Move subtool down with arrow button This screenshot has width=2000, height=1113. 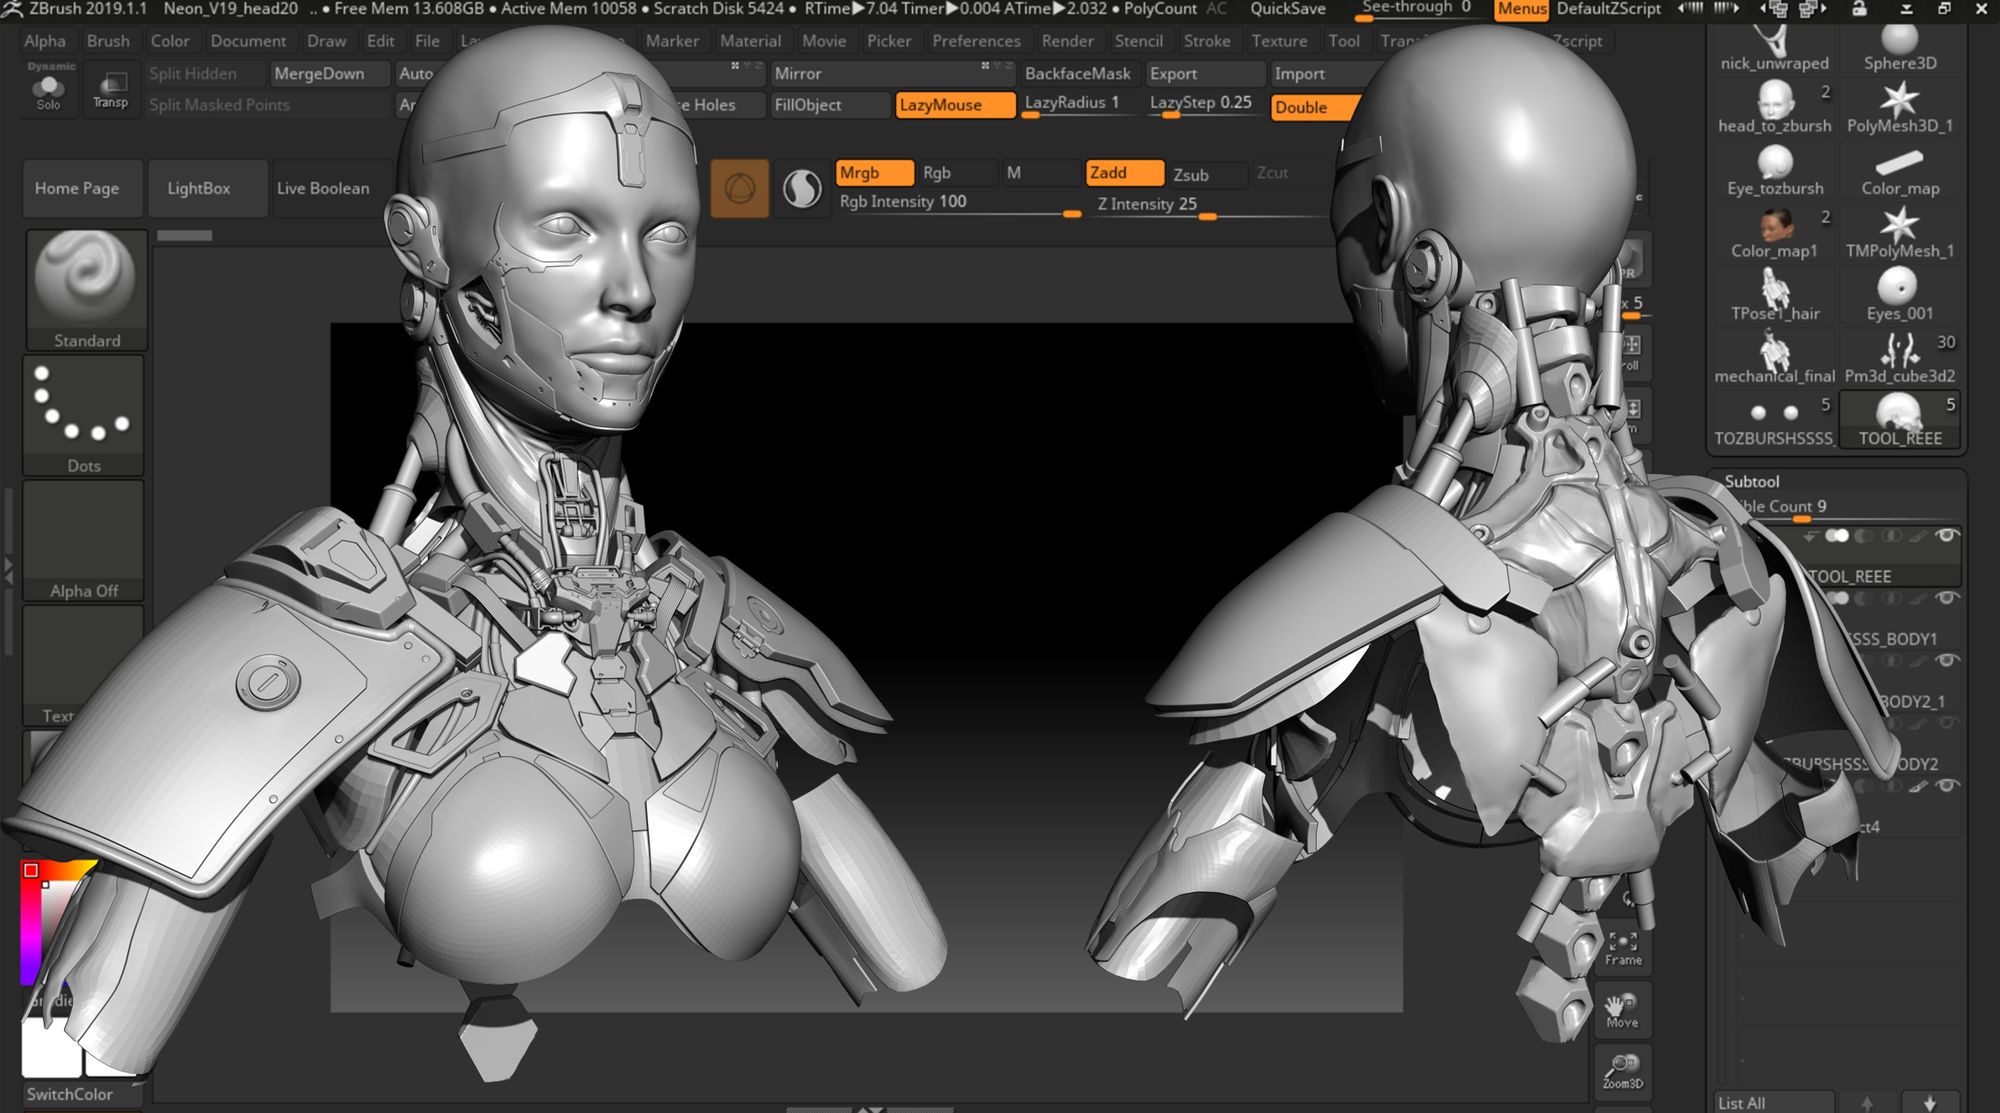pos(1929,1102)
